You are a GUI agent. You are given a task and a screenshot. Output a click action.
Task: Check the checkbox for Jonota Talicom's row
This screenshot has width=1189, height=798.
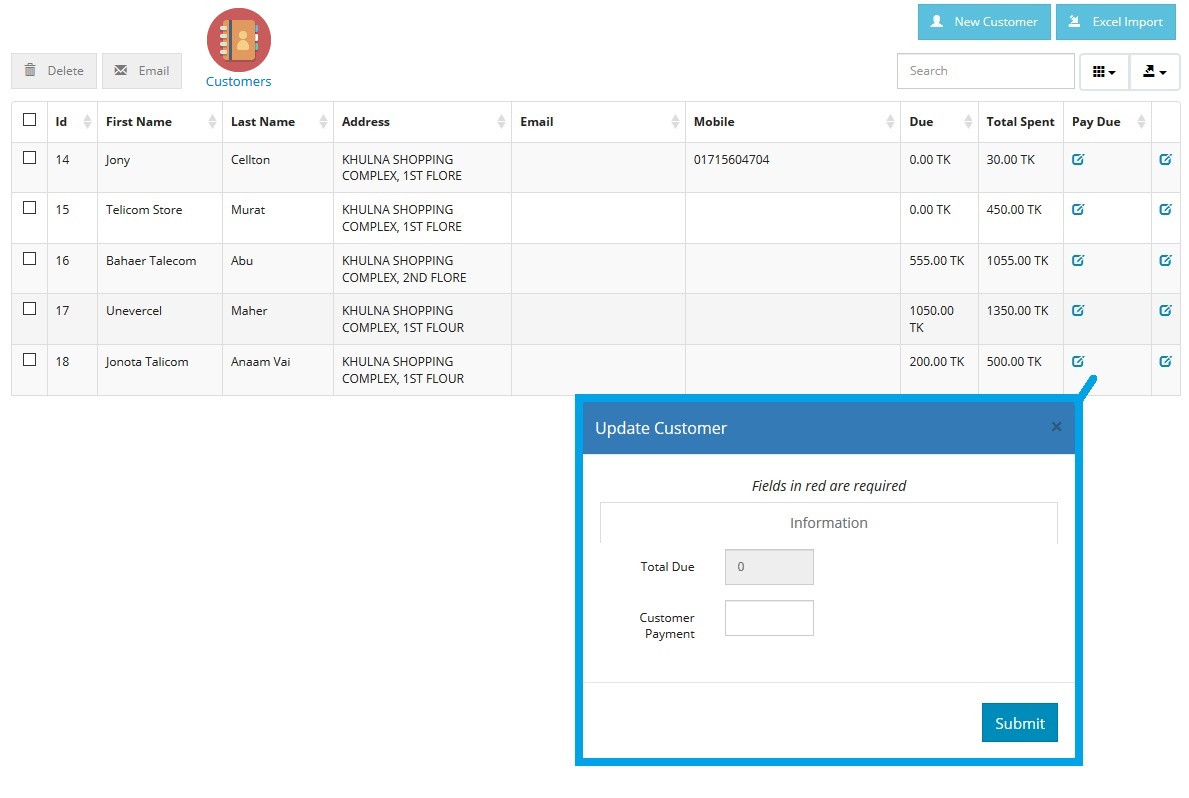tap(29, 360)
